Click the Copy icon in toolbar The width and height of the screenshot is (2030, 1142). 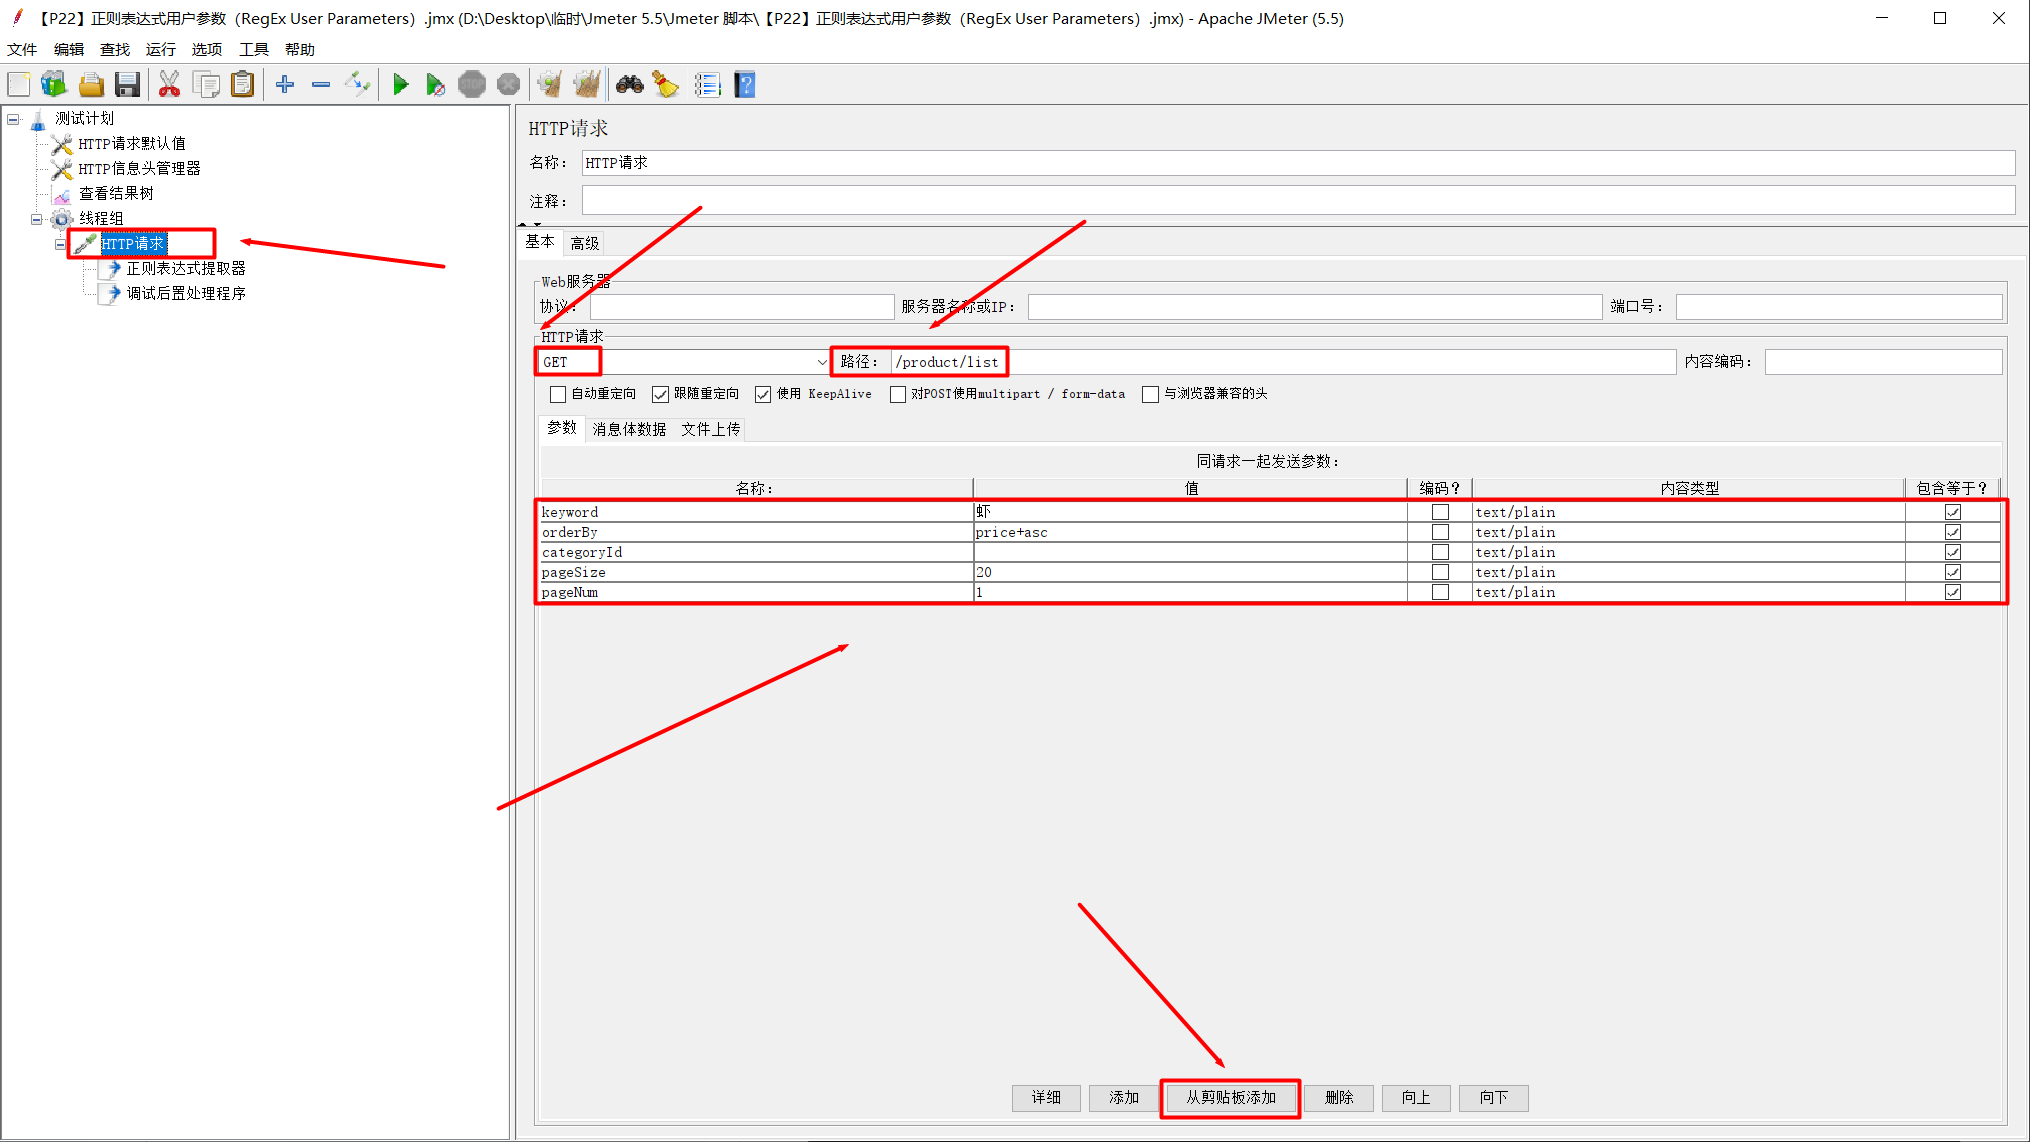(207, 85)
